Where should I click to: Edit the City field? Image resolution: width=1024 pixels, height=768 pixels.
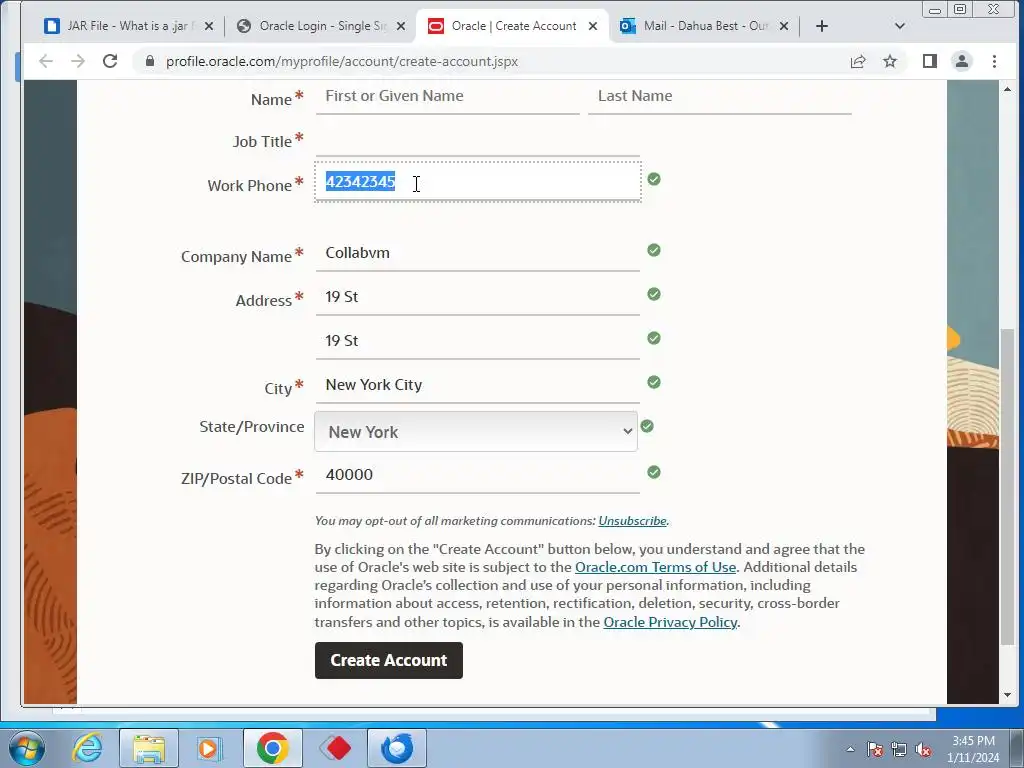(x=477, y=385)
